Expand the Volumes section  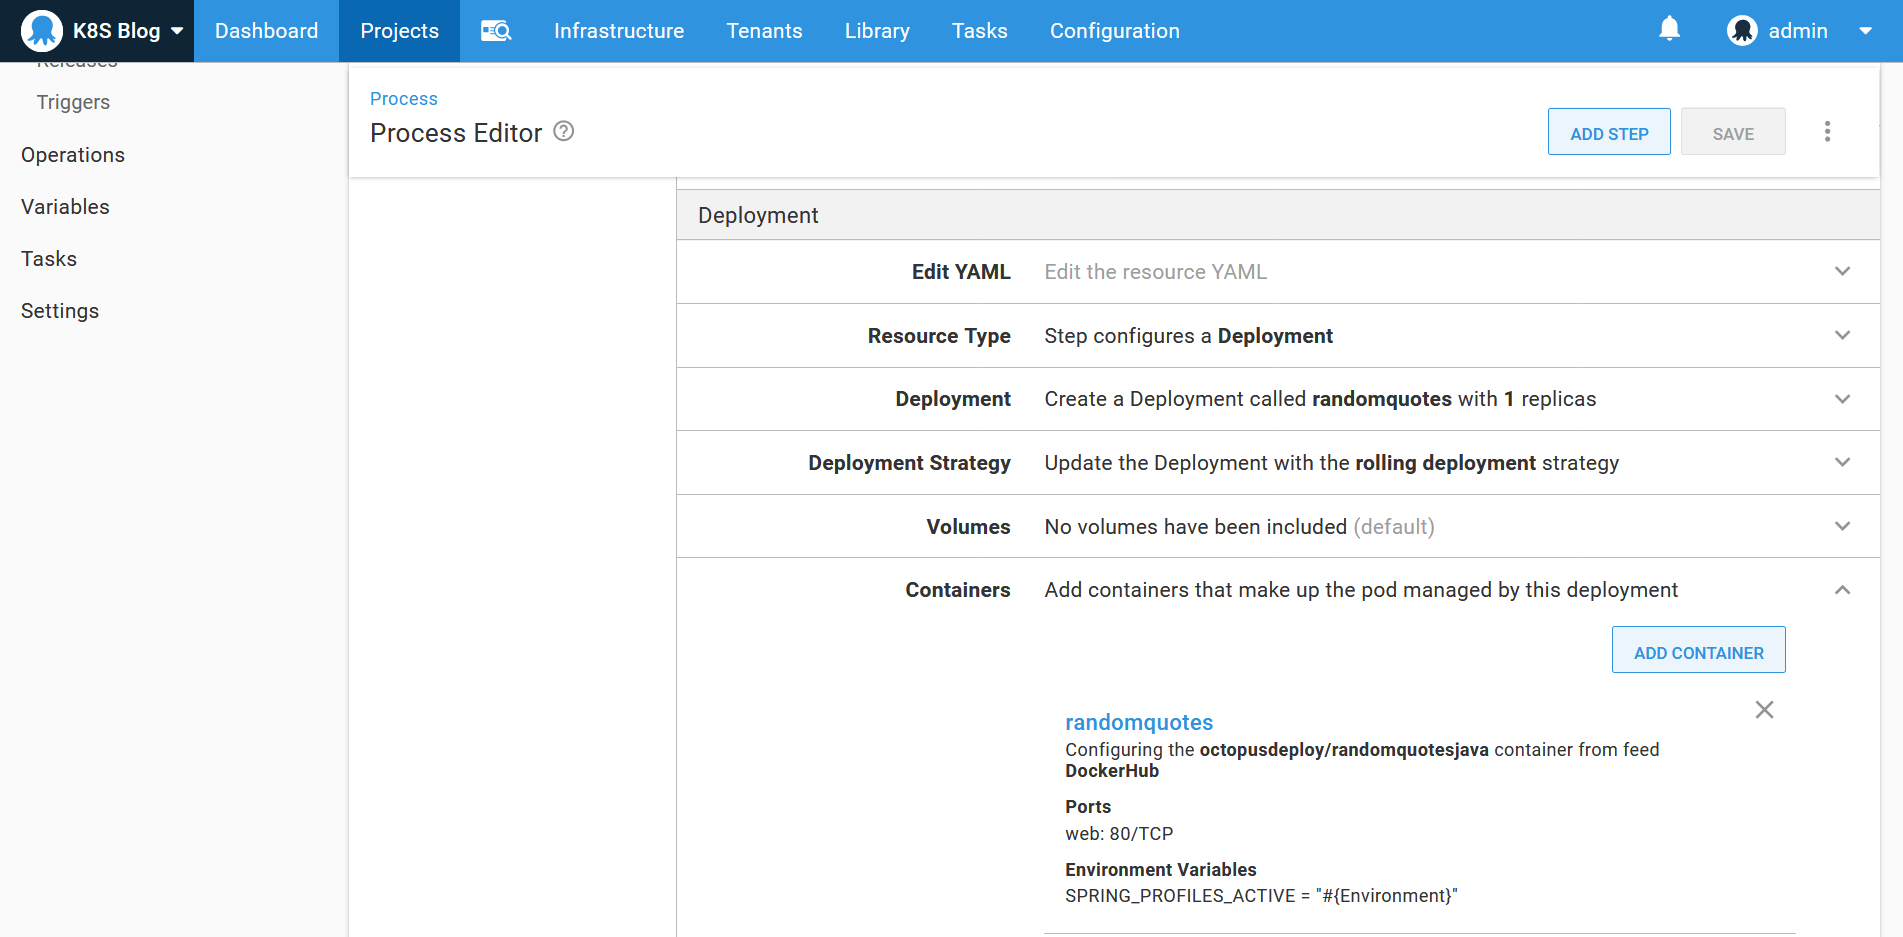point(1842,527)
